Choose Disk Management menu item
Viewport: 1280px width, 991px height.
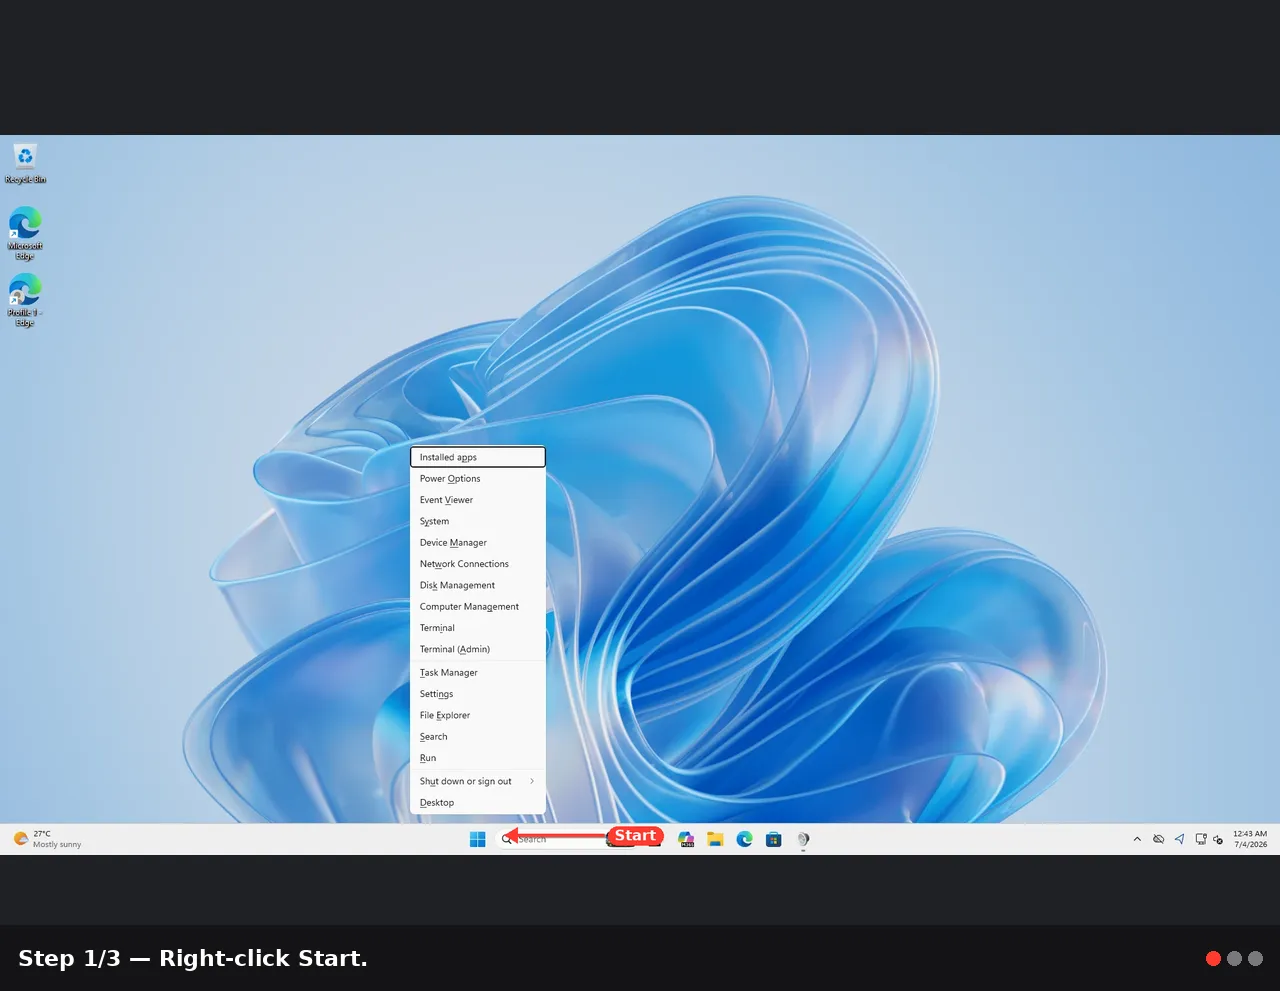tap(478, 585)
